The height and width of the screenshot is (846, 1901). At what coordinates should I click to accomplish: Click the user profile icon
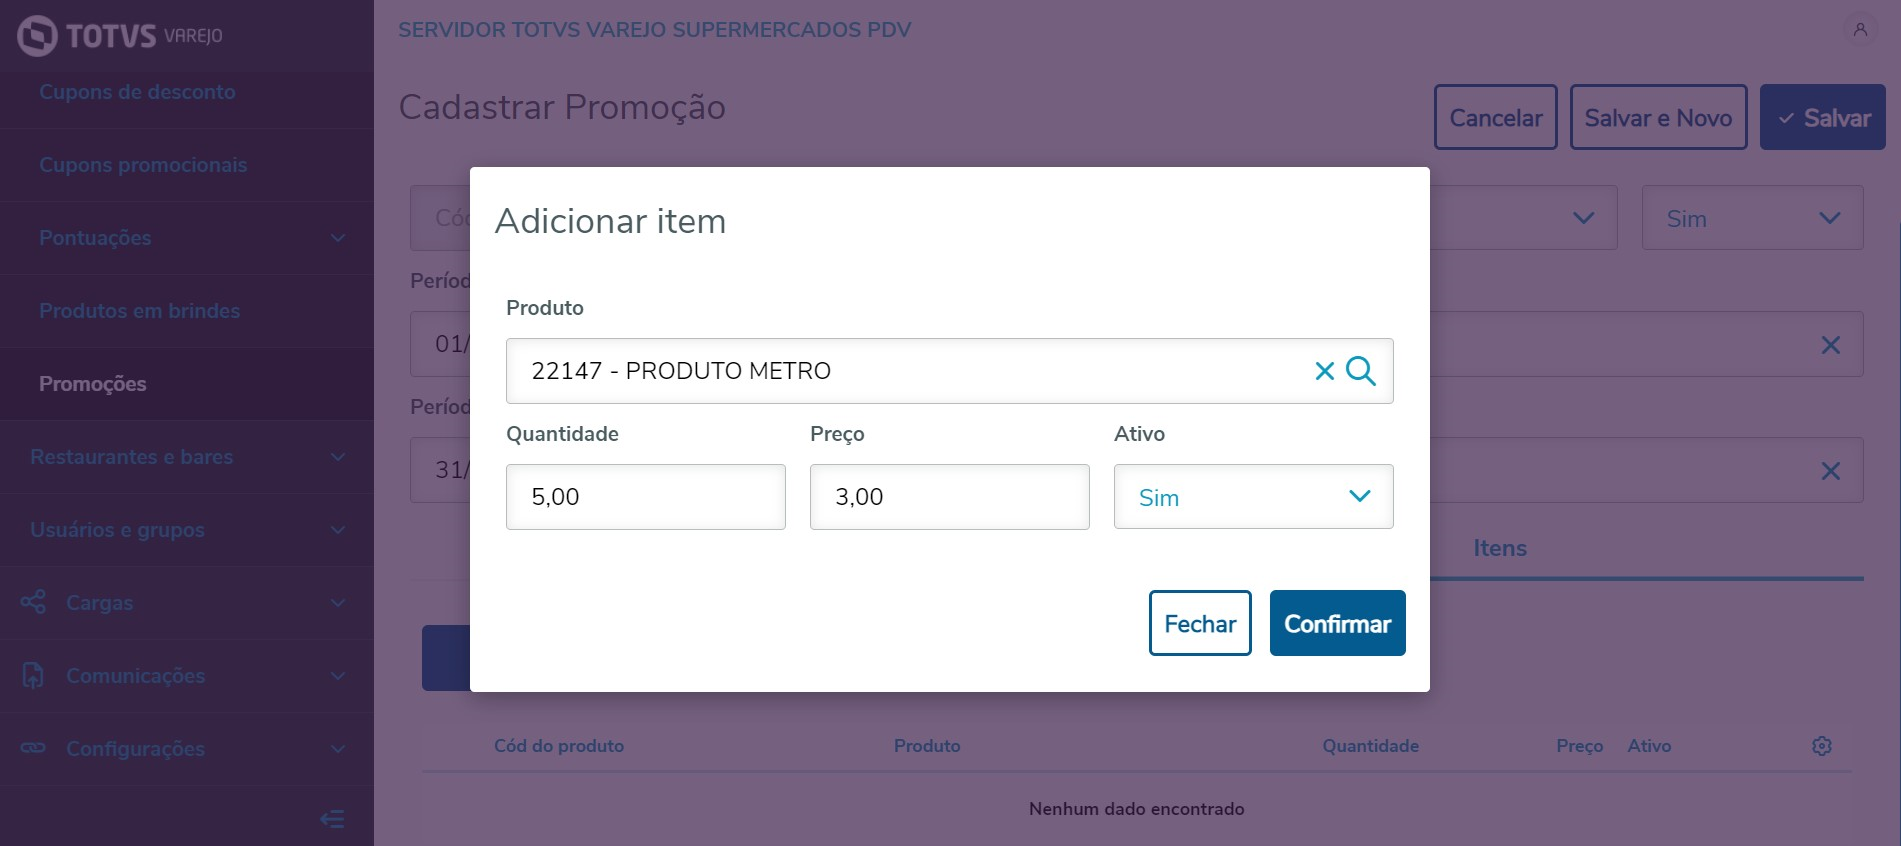coord(1860,30)
